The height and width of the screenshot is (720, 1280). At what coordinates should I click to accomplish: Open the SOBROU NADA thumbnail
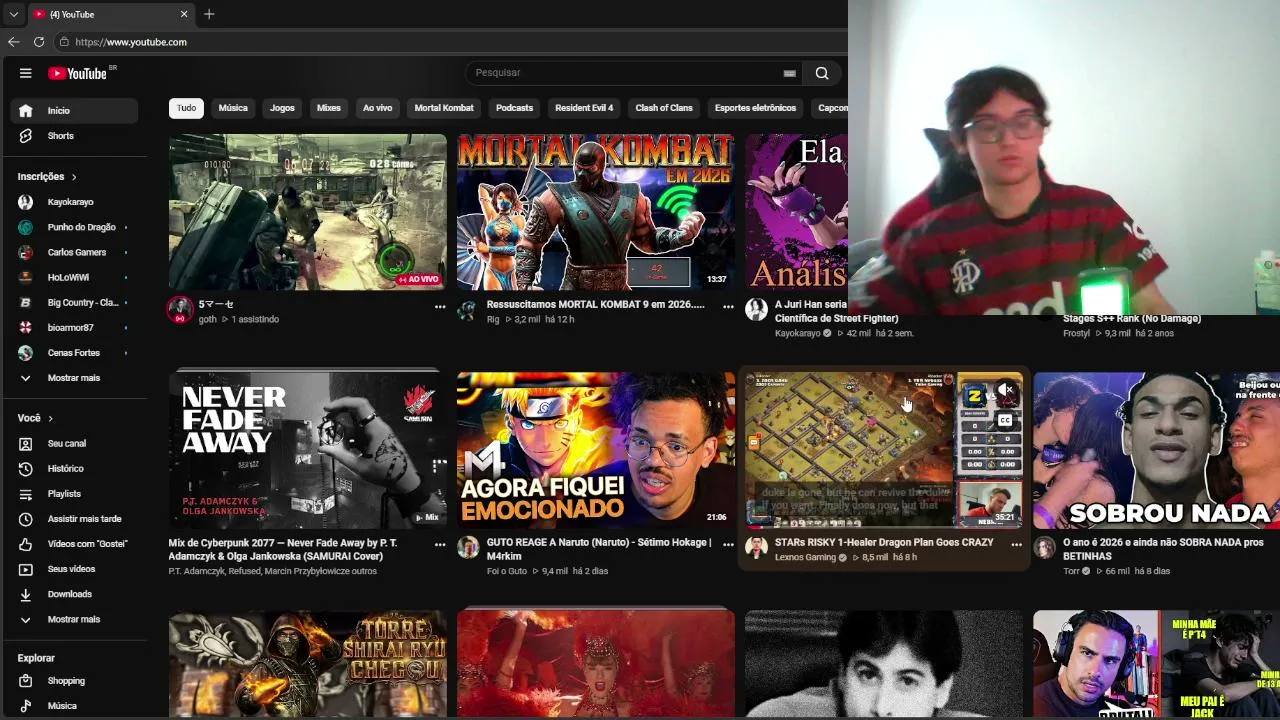coord(1156,450)
